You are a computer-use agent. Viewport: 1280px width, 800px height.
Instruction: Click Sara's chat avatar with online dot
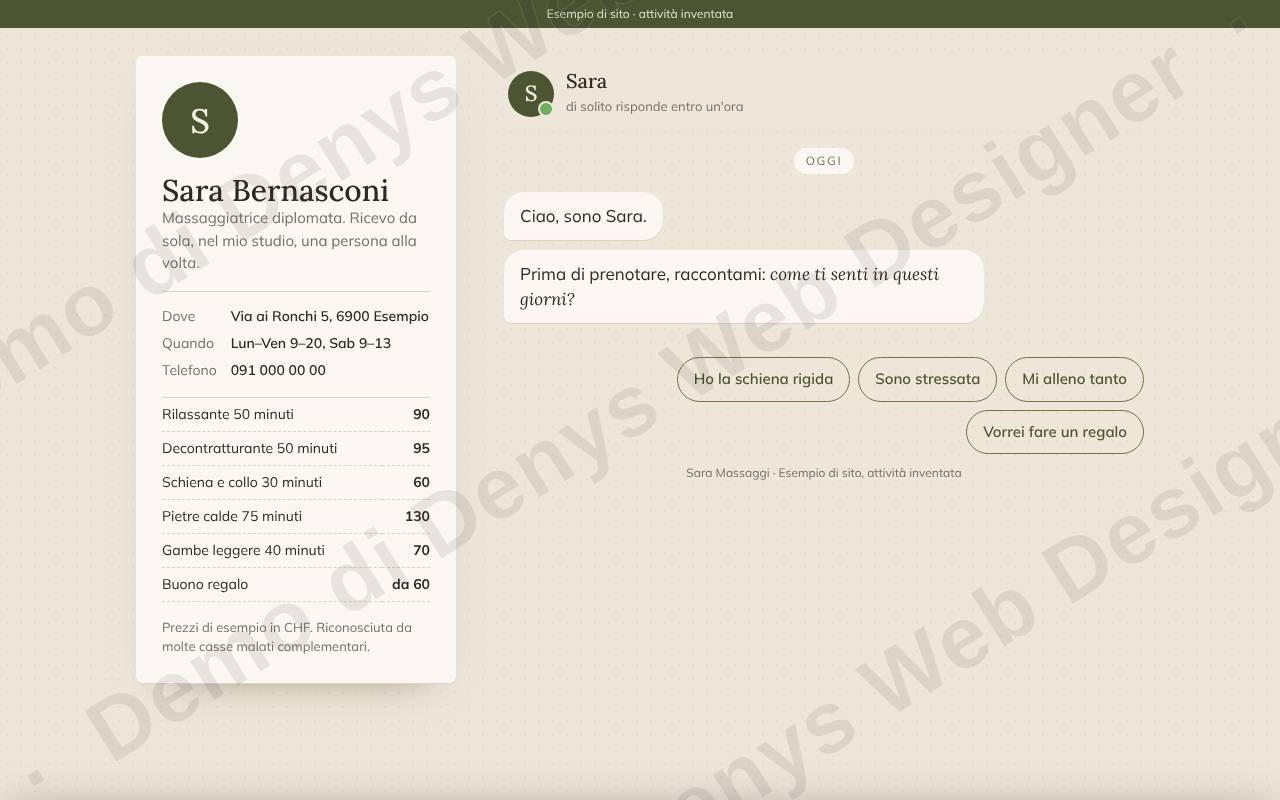[531, 94]
